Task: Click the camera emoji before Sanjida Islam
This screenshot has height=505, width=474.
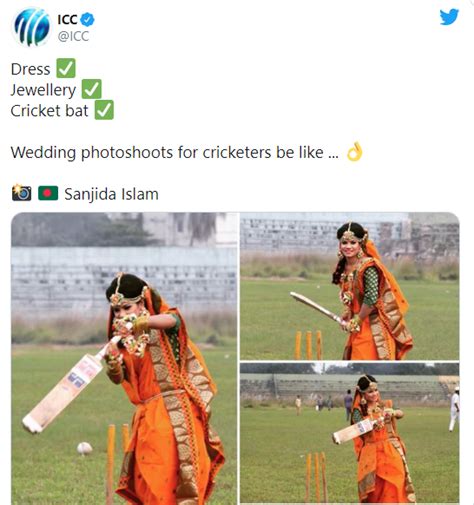Action: (22, 193)
